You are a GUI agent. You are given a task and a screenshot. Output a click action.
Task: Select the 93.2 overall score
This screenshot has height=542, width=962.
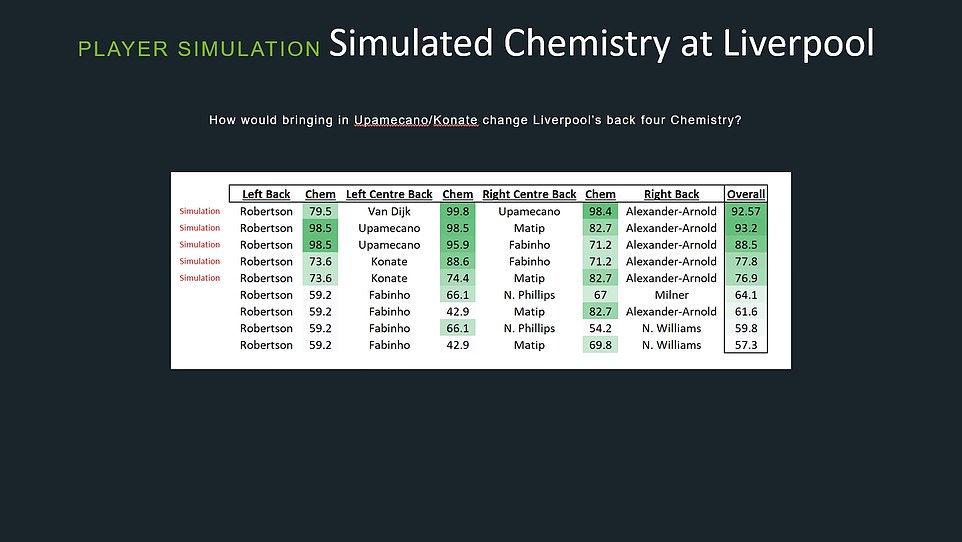click(x=746, y=228)
